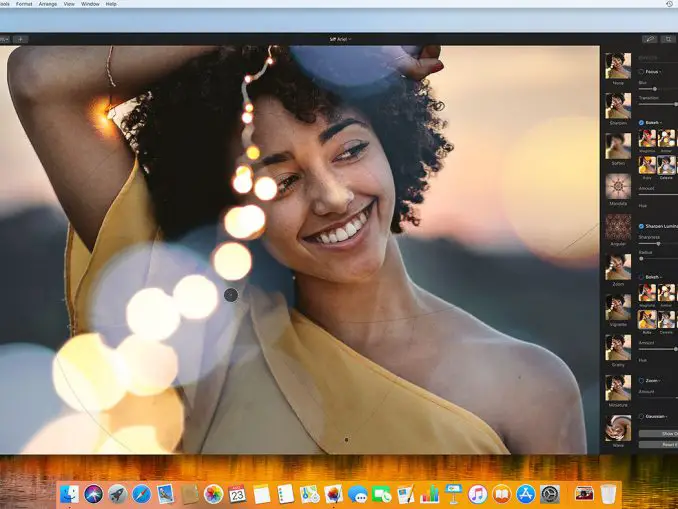Open the Format menu
Screen dimensions: 678x509
coord(24,4)
